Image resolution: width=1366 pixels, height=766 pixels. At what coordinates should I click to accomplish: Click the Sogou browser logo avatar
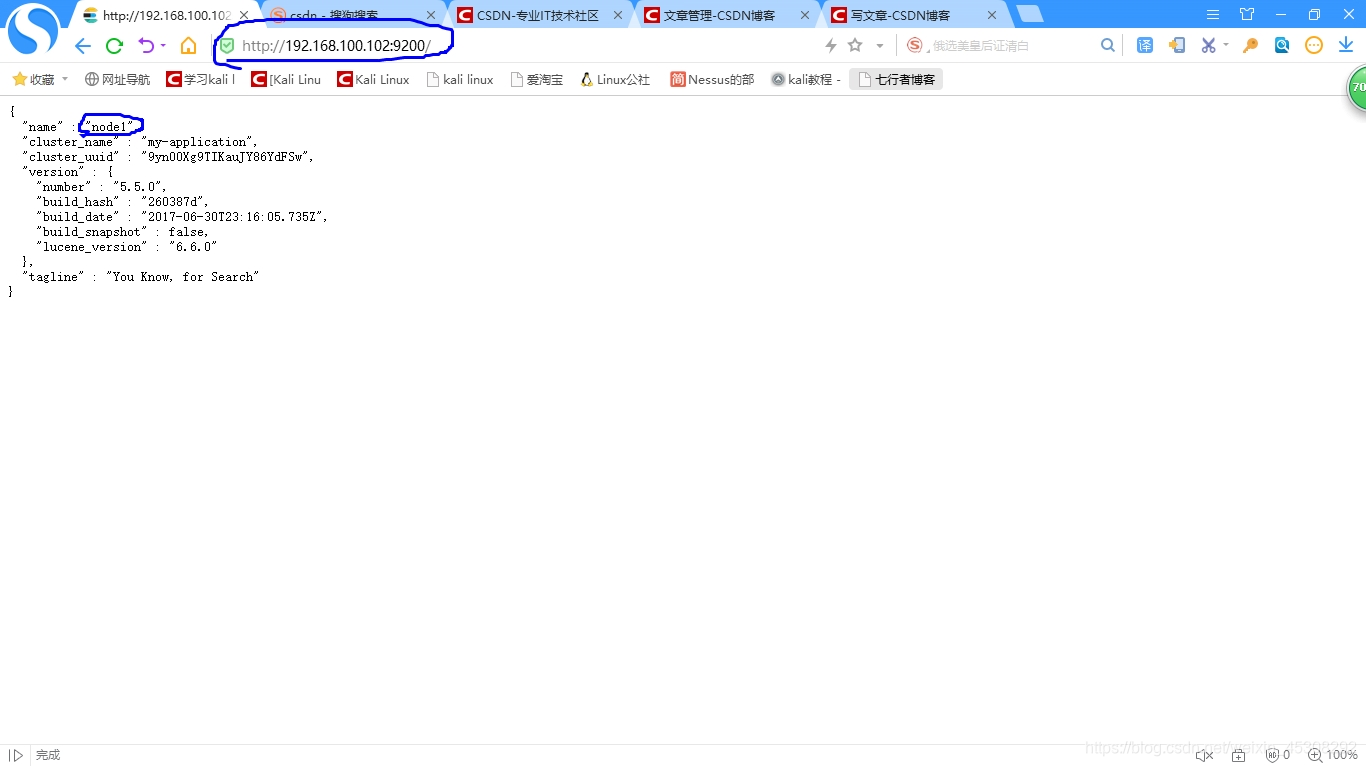(33, 29)
